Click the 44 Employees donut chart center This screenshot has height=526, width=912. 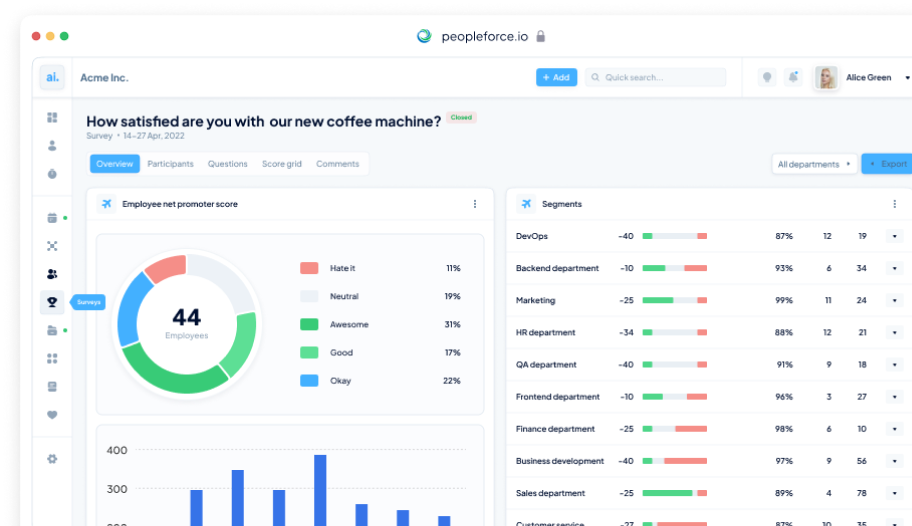[187, 323]
